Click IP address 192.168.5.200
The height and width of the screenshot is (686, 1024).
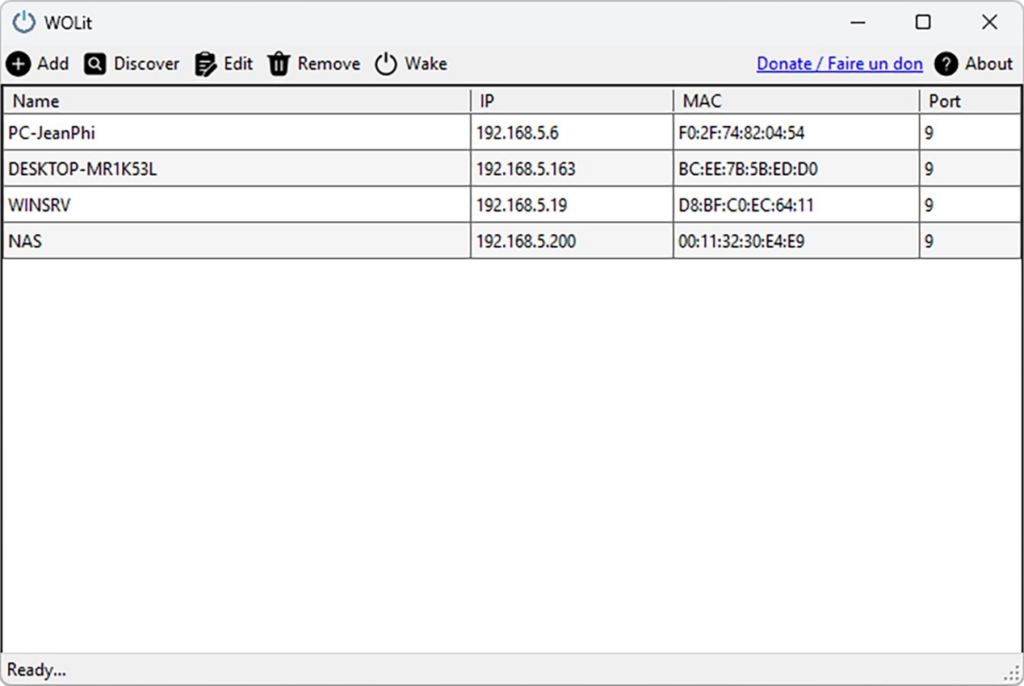coord(526,241)
